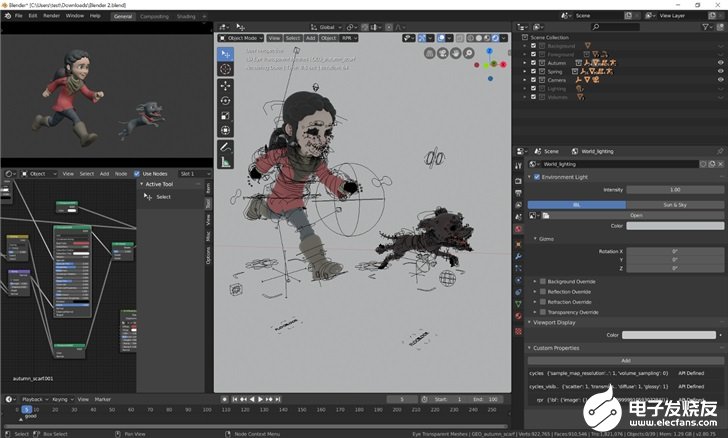Click the Environment Light Color swatch
The image size is (728, 438).
pos(675,226)
